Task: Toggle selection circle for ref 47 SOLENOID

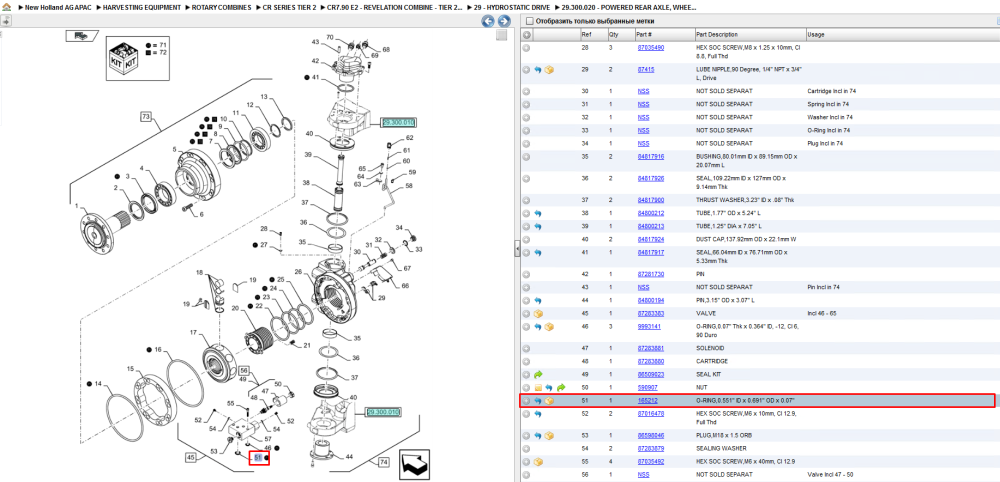Action: 526,348
